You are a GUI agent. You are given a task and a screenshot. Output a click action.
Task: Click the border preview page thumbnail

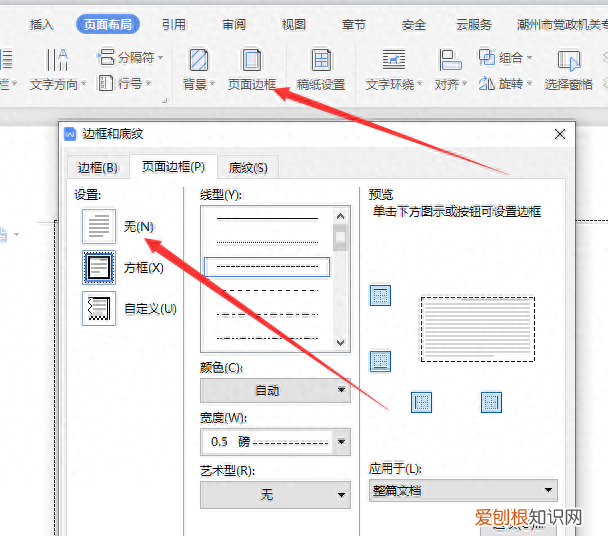pyautogui.click(x=478, y=329)
